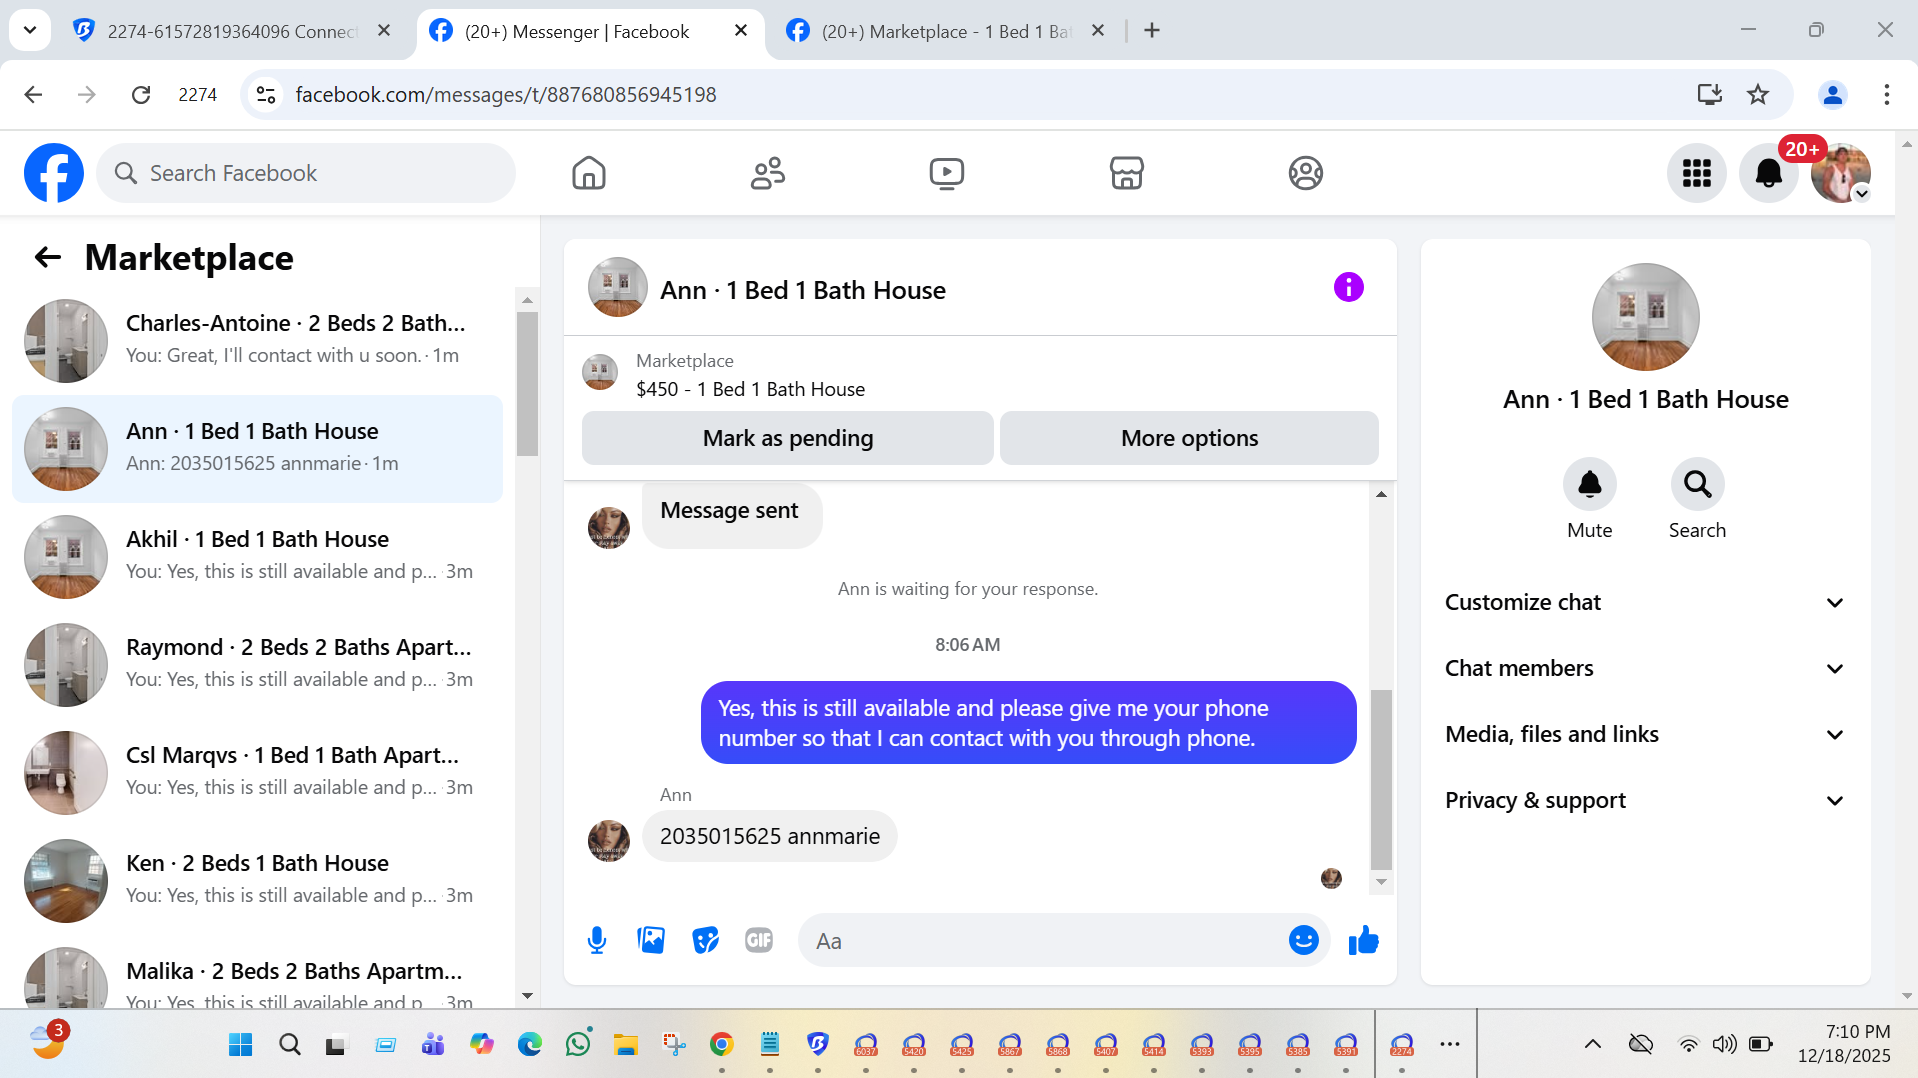Screen dimensions: 1918x1078
Task: Expand Privacy & support section
Action: tap(1645, 800)
